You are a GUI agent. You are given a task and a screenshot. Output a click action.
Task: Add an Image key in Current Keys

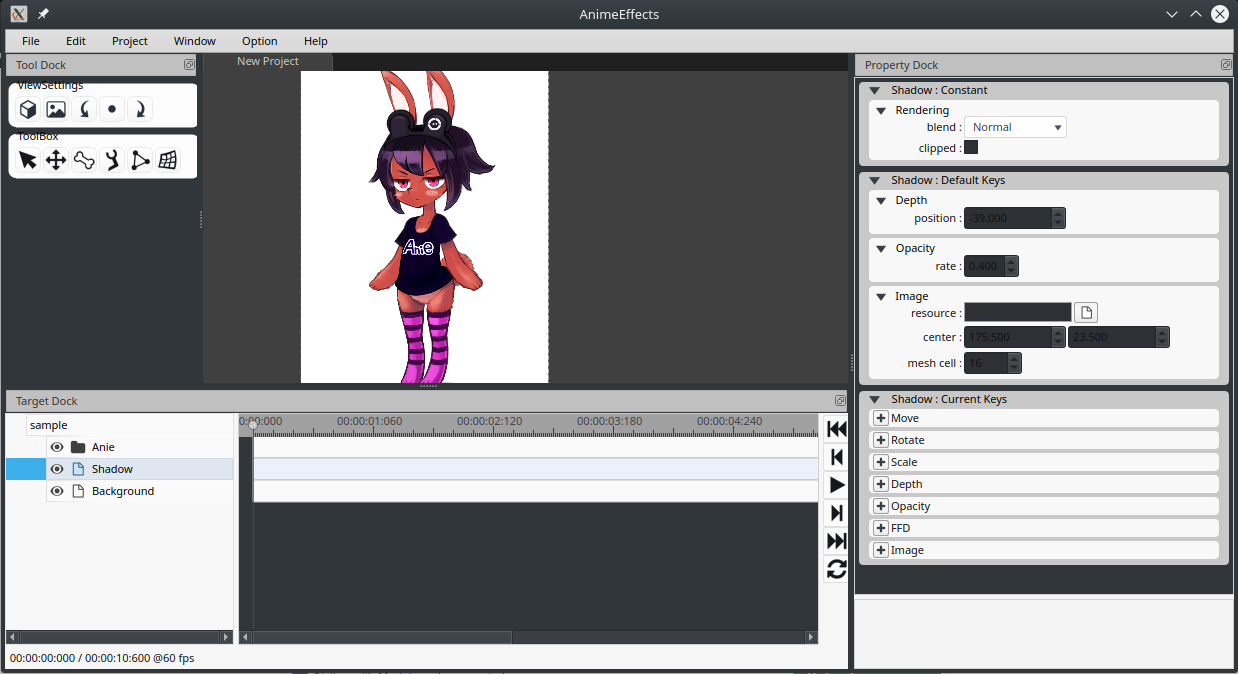tap(881, 550)
